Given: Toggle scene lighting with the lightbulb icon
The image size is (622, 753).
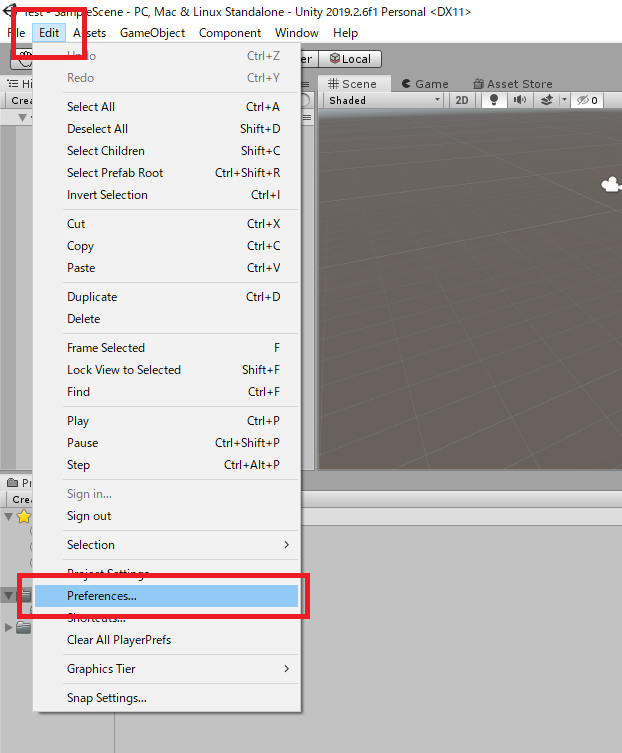Looking at the screenshot, I should tap(492, 100).
